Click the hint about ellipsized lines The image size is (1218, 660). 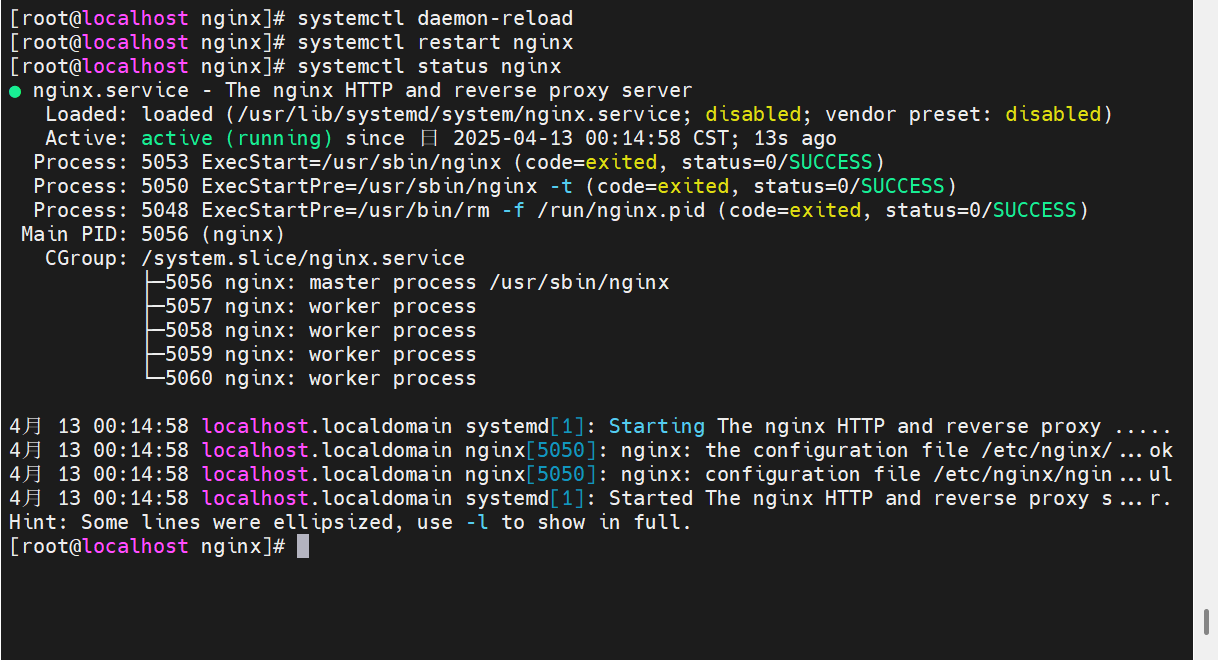click(350, 522)
